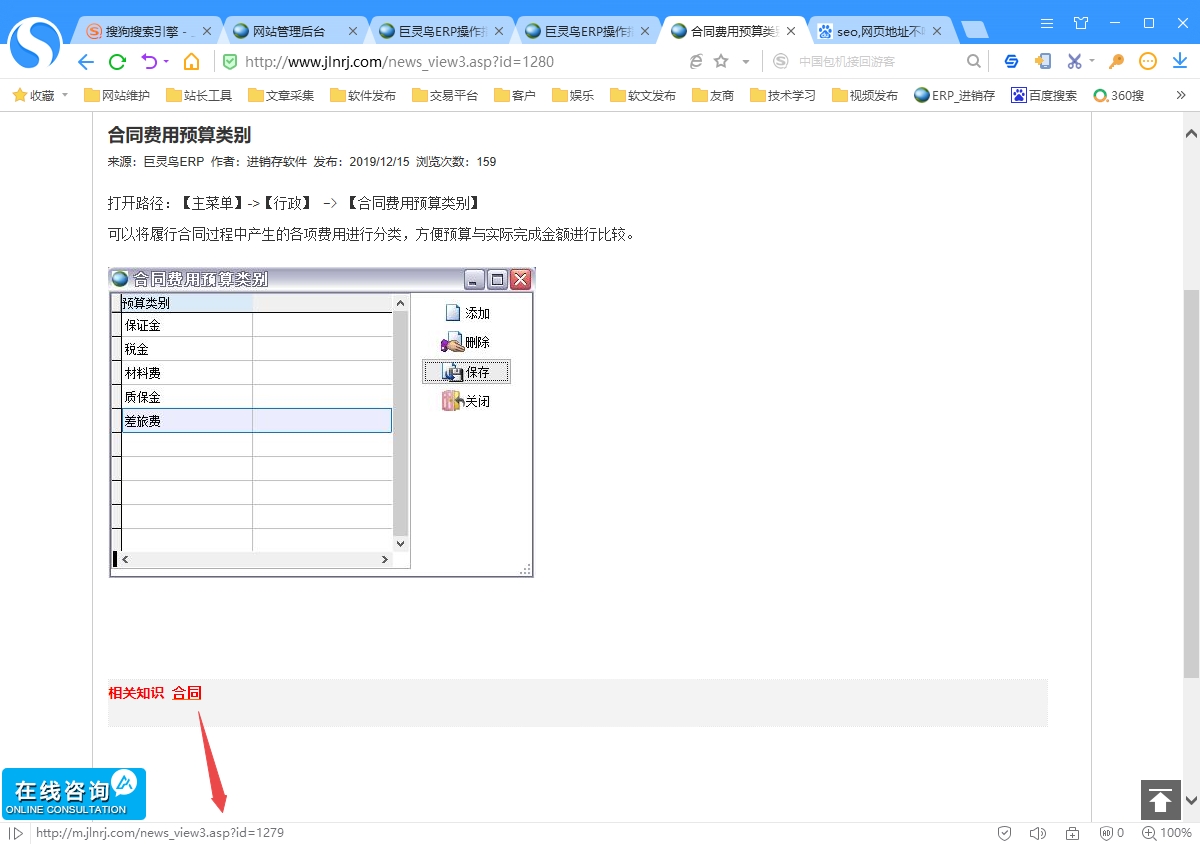The height and width of the screenshot is (844, 1200).
Task: Click the URL address bar
Action: click(450, 62)
